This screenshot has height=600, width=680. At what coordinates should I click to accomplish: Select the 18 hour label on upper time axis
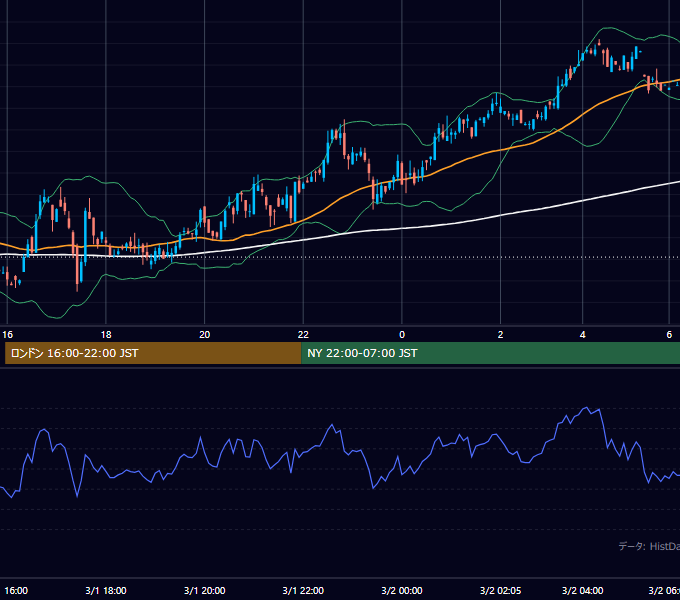pyautogui.click(x=106, y=335)
